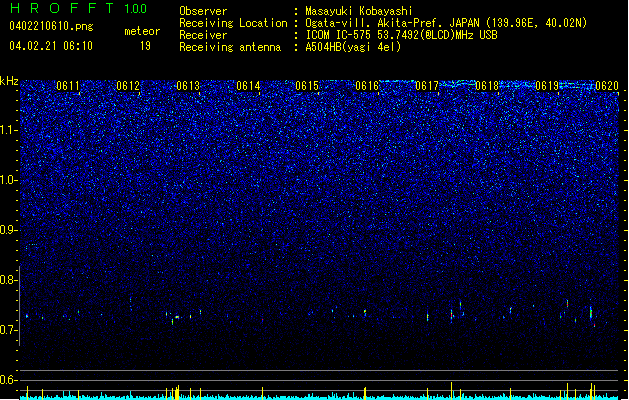Click the Receiving Location label
The width and height of the screenshot is (629, 400).
click(x=233, y=23)
